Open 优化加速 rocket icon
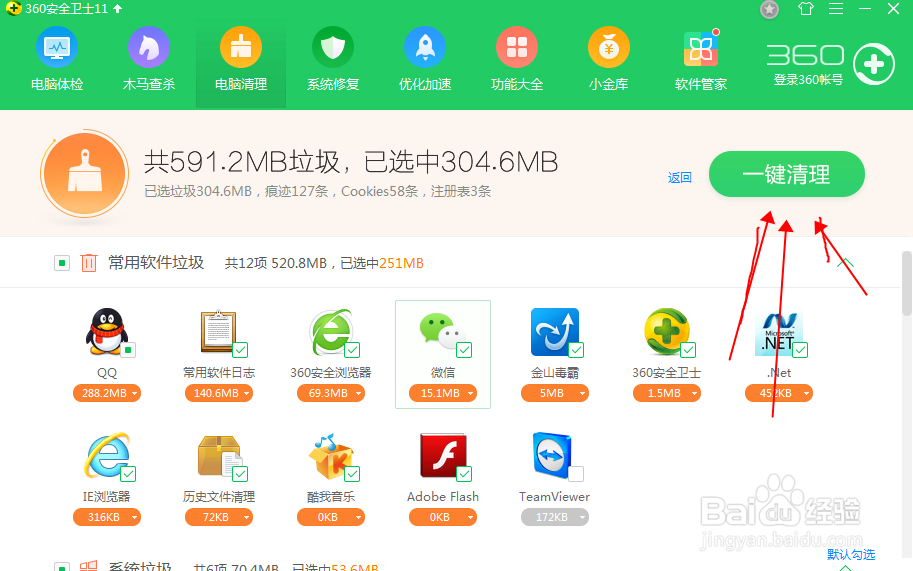This screenshot has height=571, width=913. tap(425, 48)
